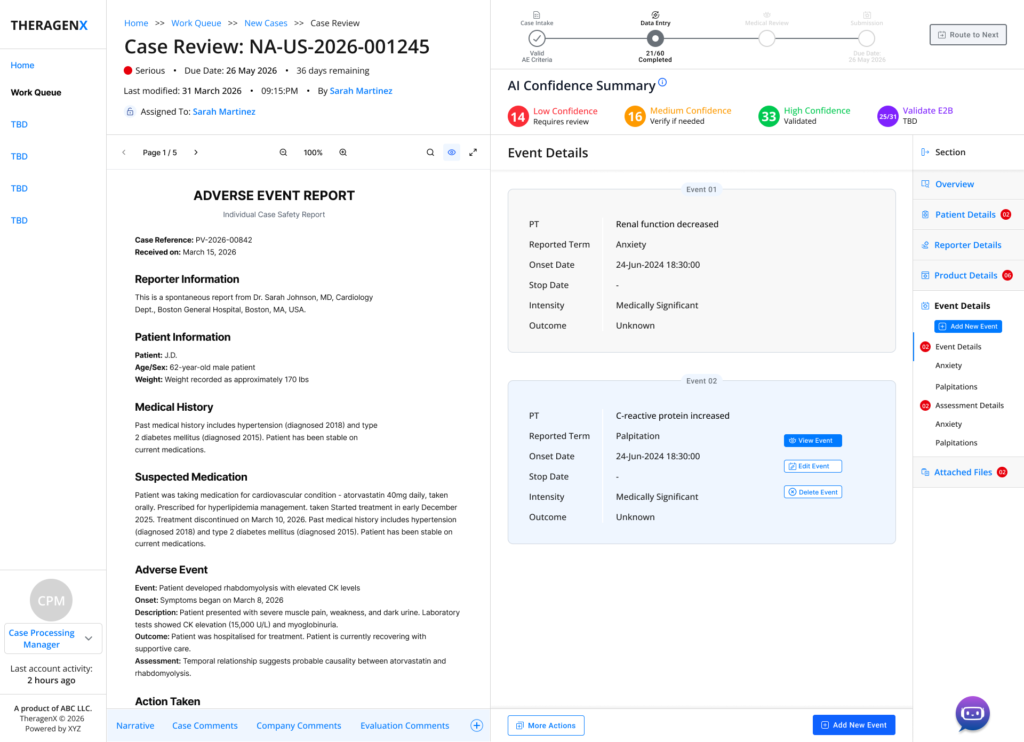Click the More Actions button

click(x=546, y=726)
